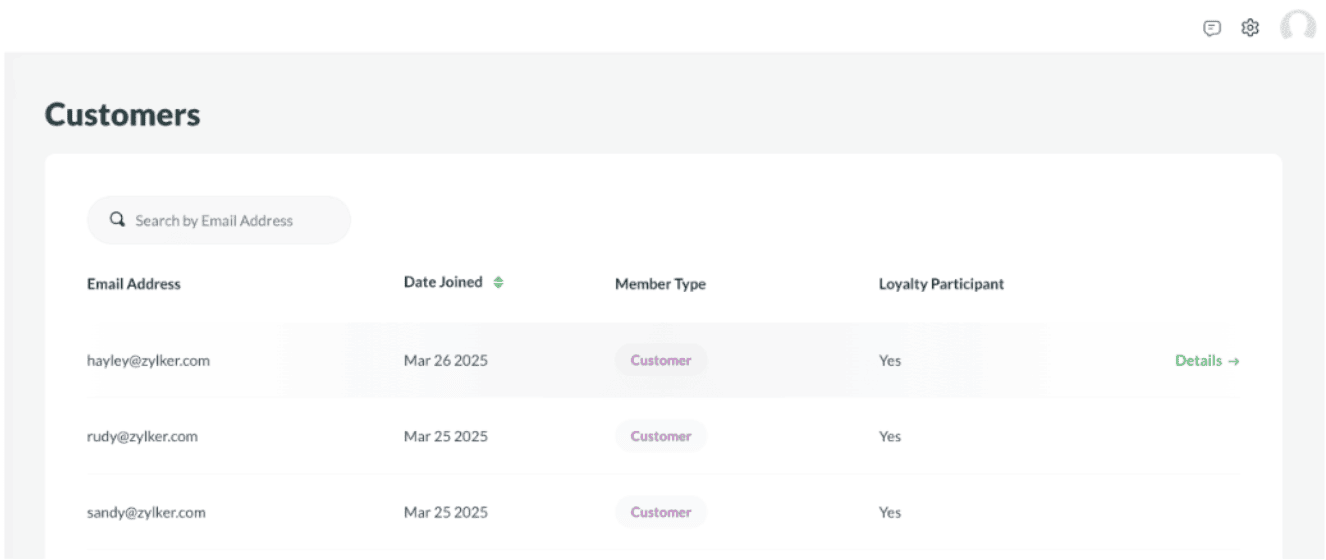The height and width of the screenshot is (560, 1326).
Task: Click the Customers page heading
Action: pos(123,115)
